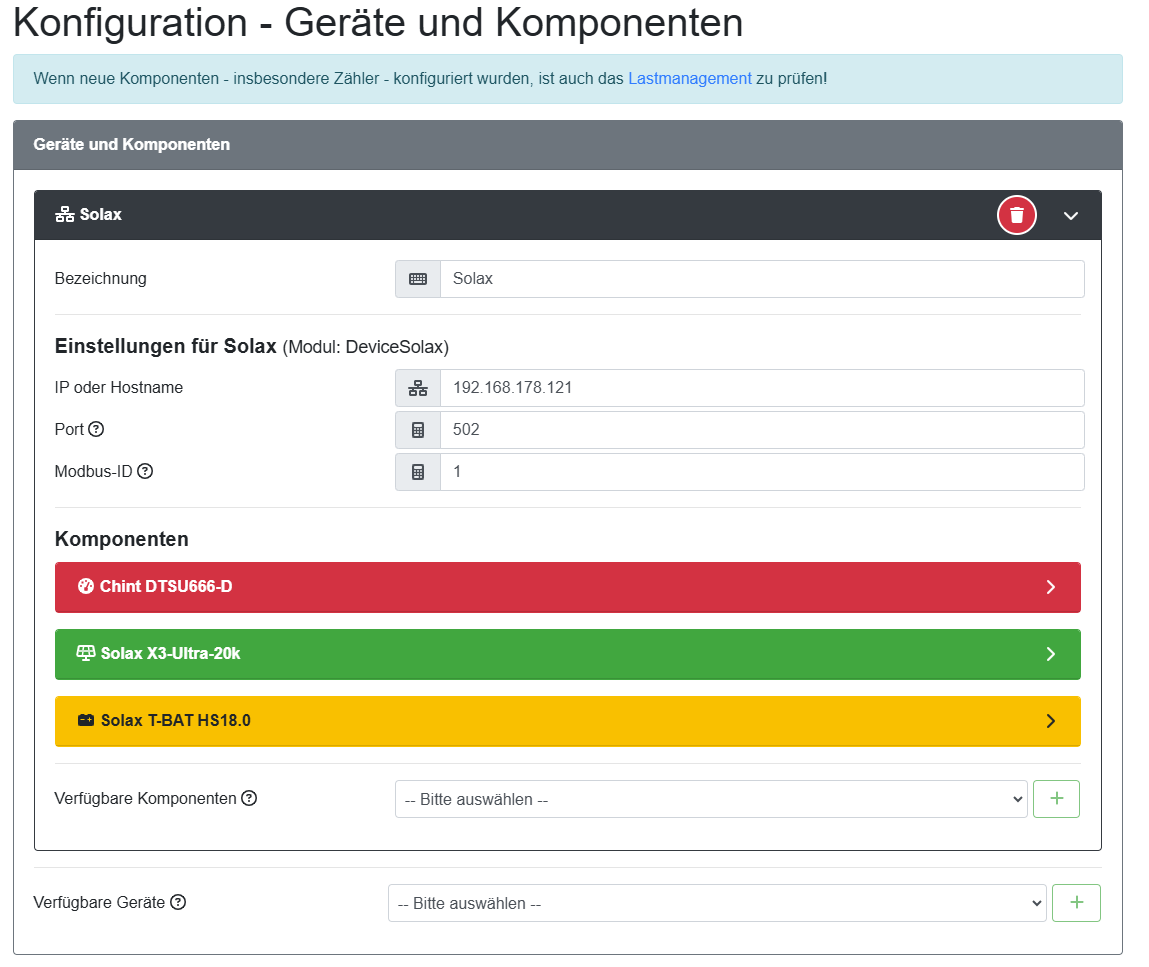Viewport: 1149px width, 967px height.
Task: Click keyboard icon beside Bezeichnung field
Action: (x=418, y=279)
